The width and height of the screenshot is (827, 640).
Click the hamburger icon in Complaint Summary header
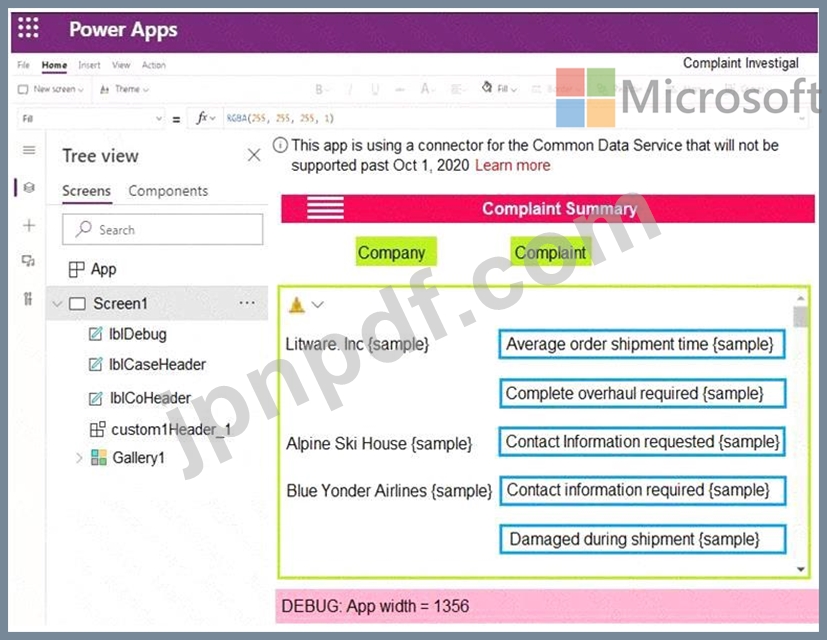coord(325,208)
